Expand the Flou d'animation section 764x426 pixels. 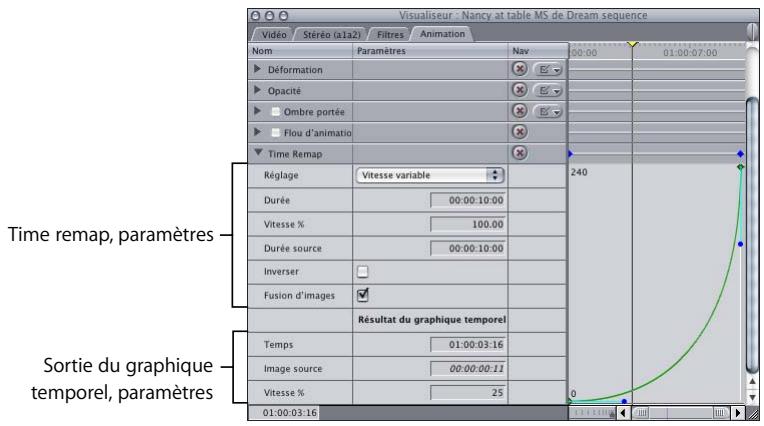click(258, 132)
